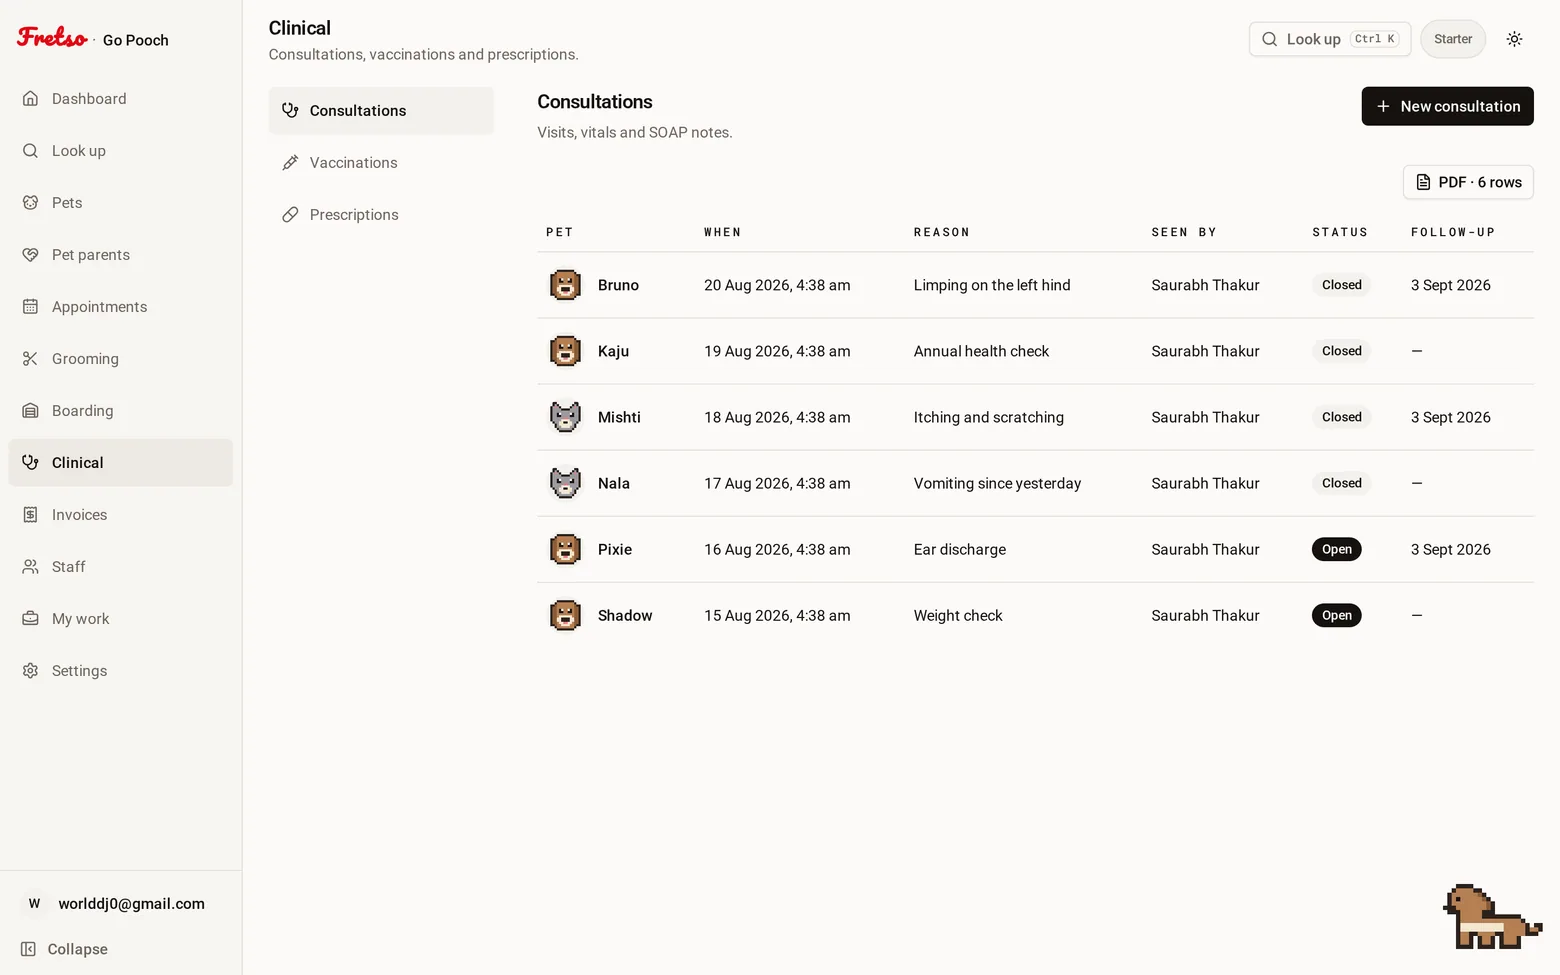
Task: Click Pixie's dog avatar
Action: pos(565,549)
